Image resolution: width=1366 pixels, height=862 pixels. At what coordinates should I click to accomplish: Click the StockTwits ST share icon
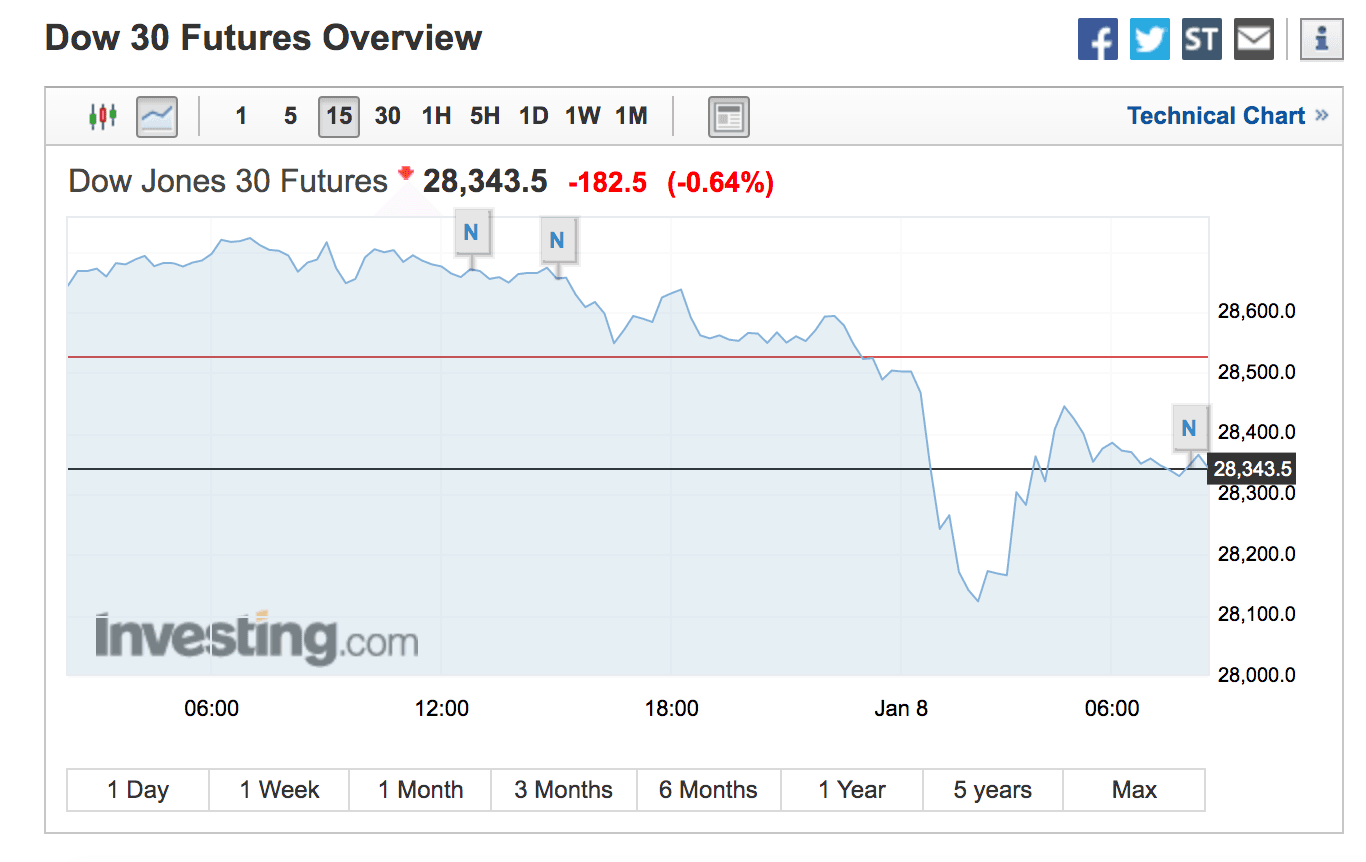(1201, 40)
